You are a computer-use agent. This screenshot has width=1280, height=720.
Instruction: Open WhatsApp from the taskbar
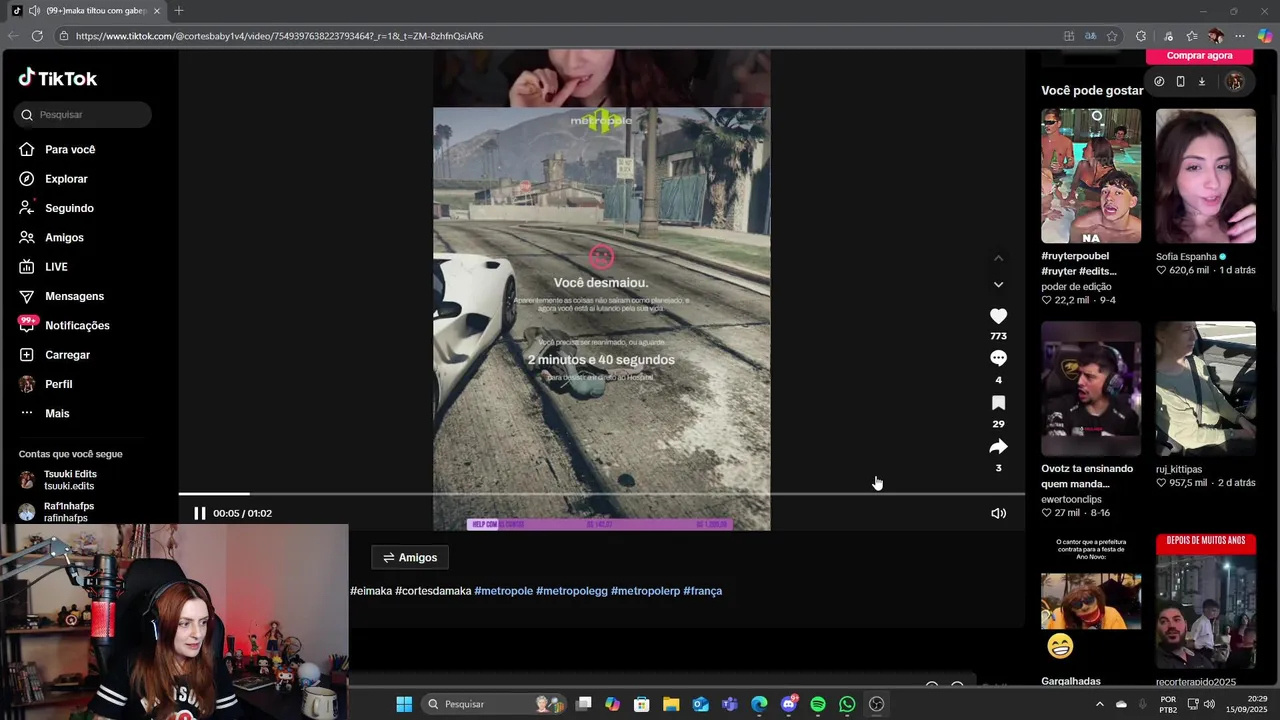pyautogui.click(x=847, y=704)
